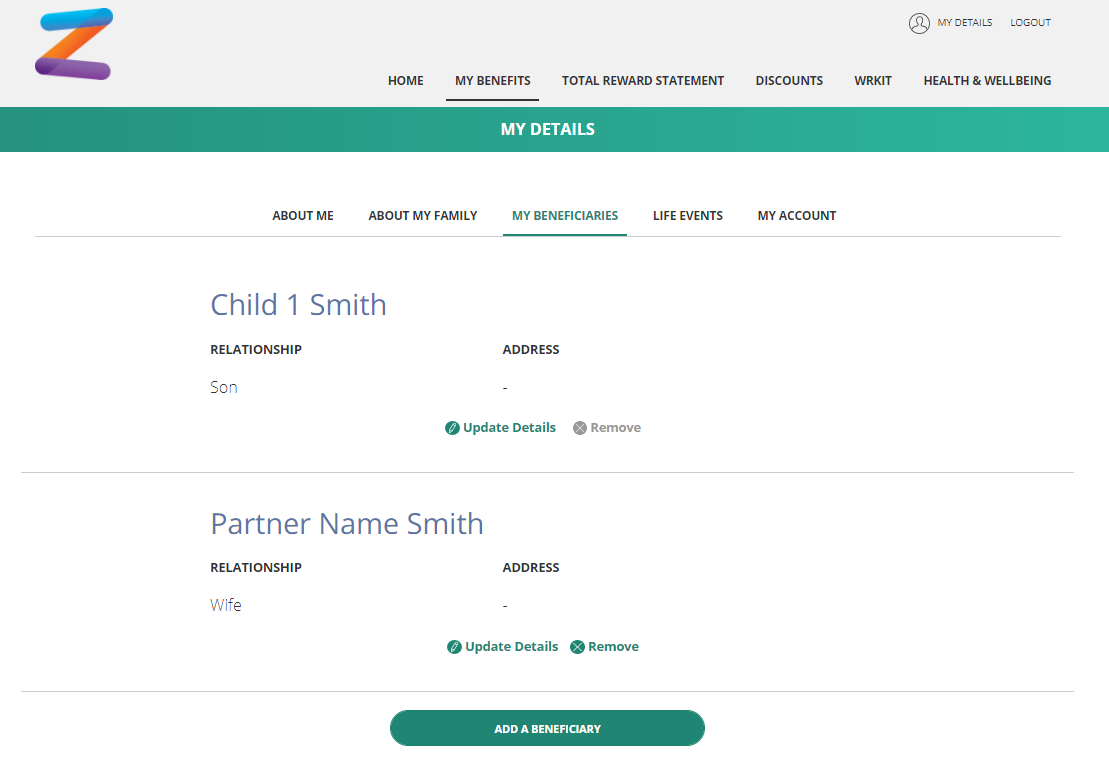Viewport: 1109px width, 784px height.
Task: Switch to ABOUT ME tab
Action: (x=303, y=216)
